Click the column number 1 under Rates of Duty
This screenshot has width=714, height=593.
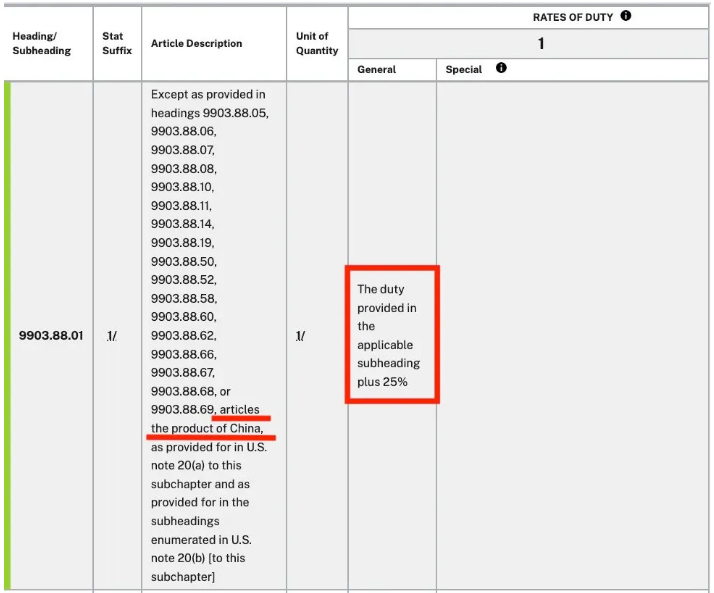pyautogui.click(x=541, y=44)
